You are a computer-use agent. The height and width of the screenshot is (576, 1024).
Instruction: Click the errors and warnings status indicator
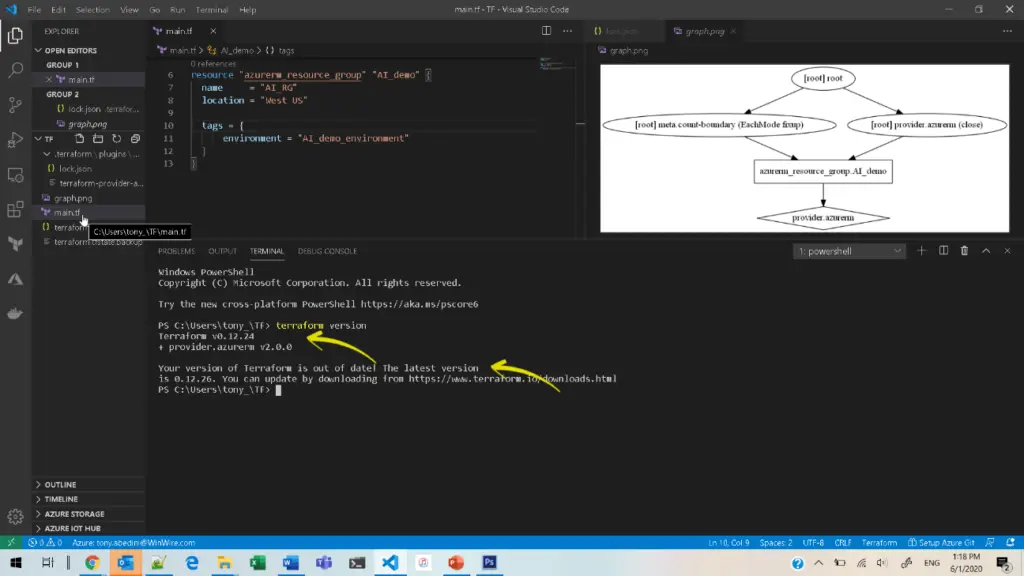tap(44, 542)
